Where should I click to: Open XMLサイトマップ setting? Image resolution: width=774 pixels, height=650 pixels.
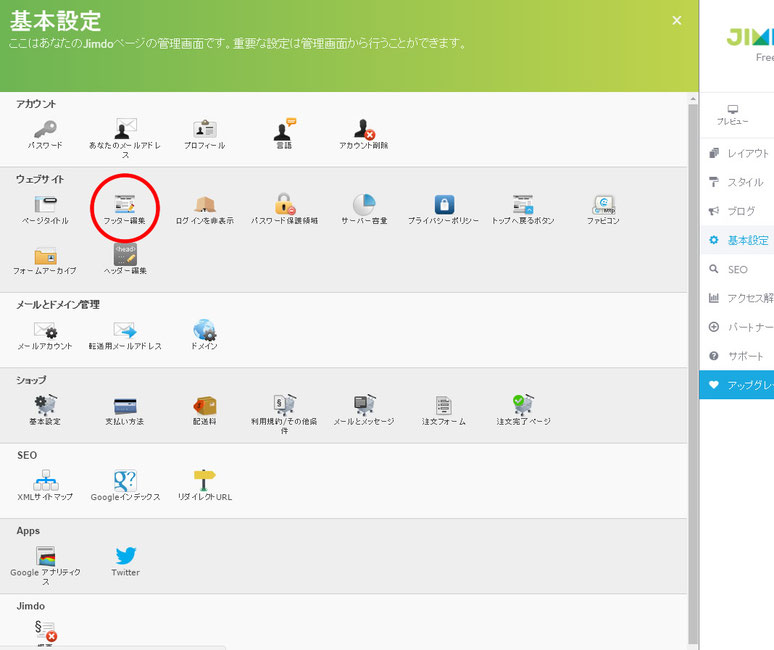coord(45,480)
